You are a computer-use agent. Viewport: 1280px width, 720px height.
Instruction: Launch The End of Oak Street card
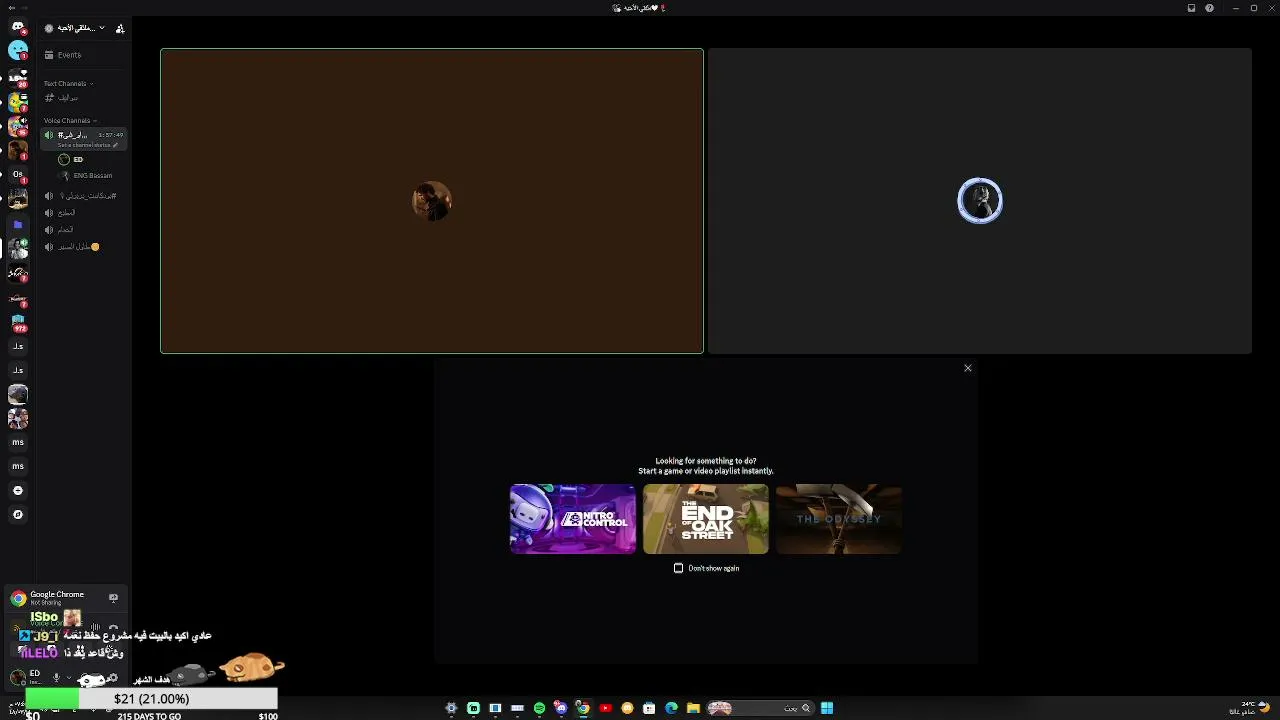706,519
